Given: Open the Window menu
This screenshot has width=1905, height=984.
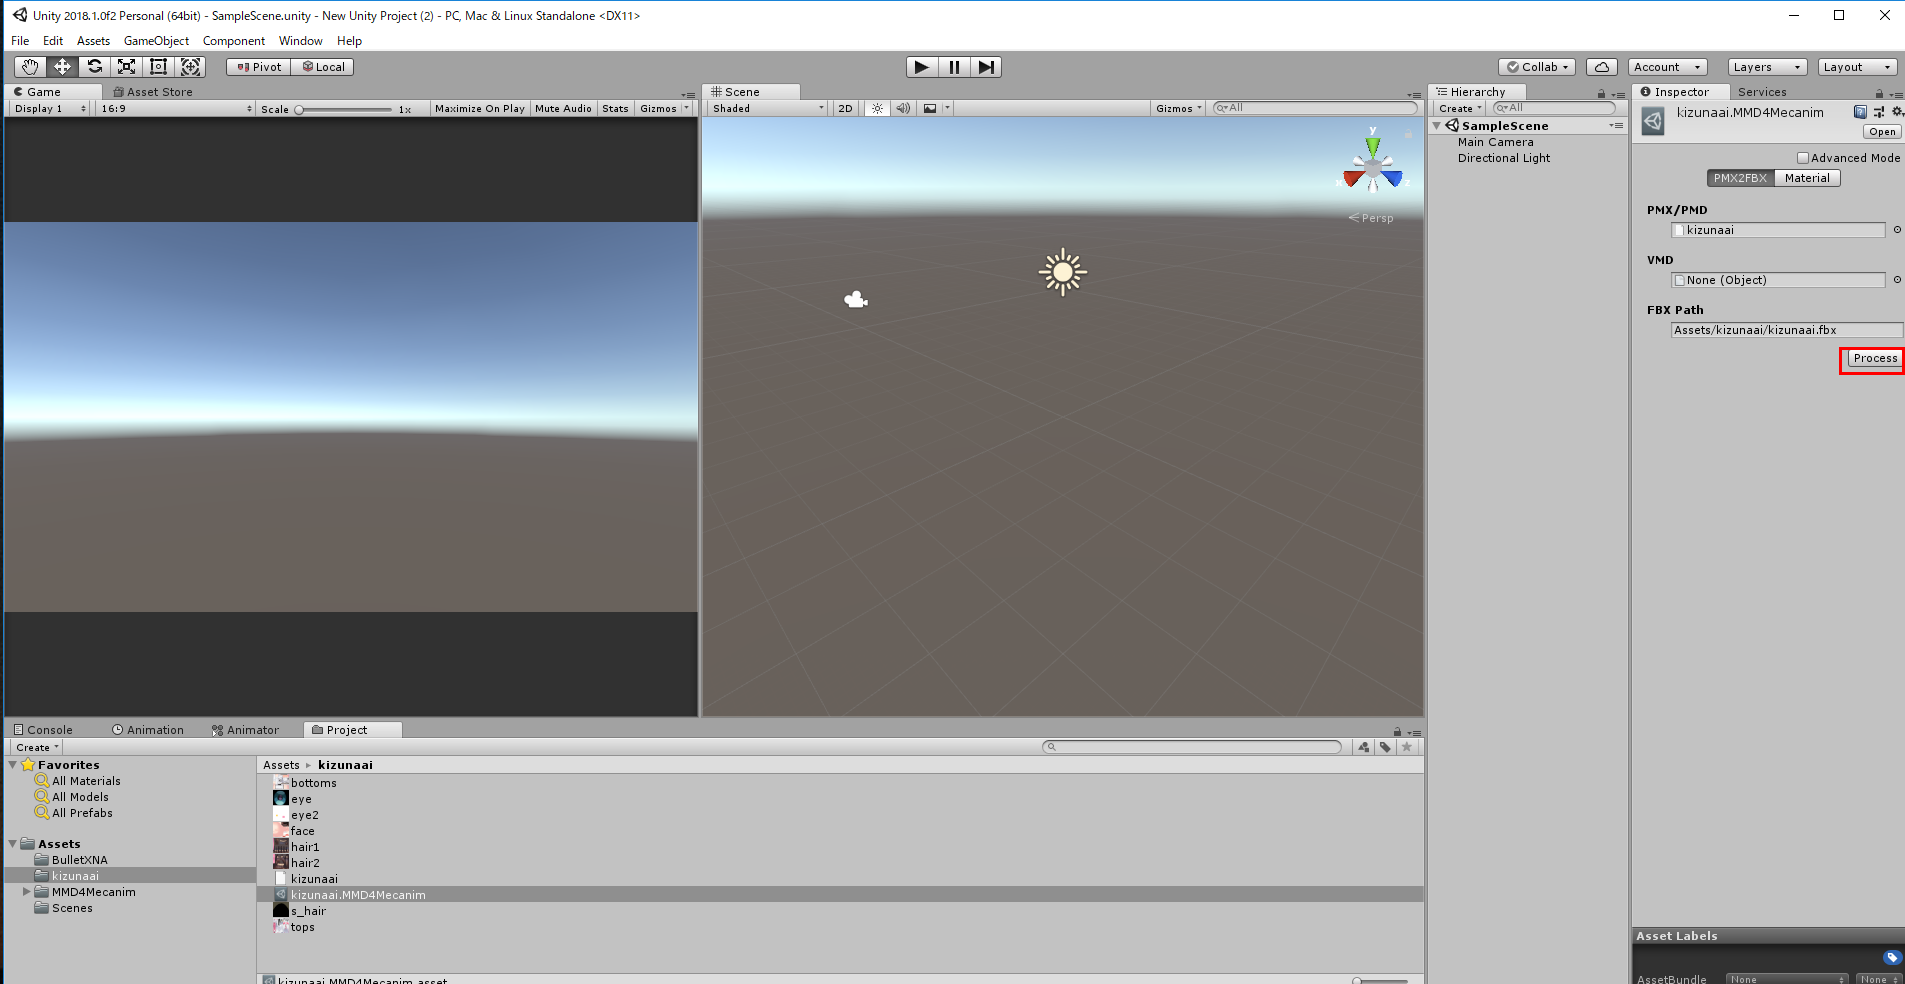Looking at the screenshot, I should pyautogui.click(x=301, y=41).
